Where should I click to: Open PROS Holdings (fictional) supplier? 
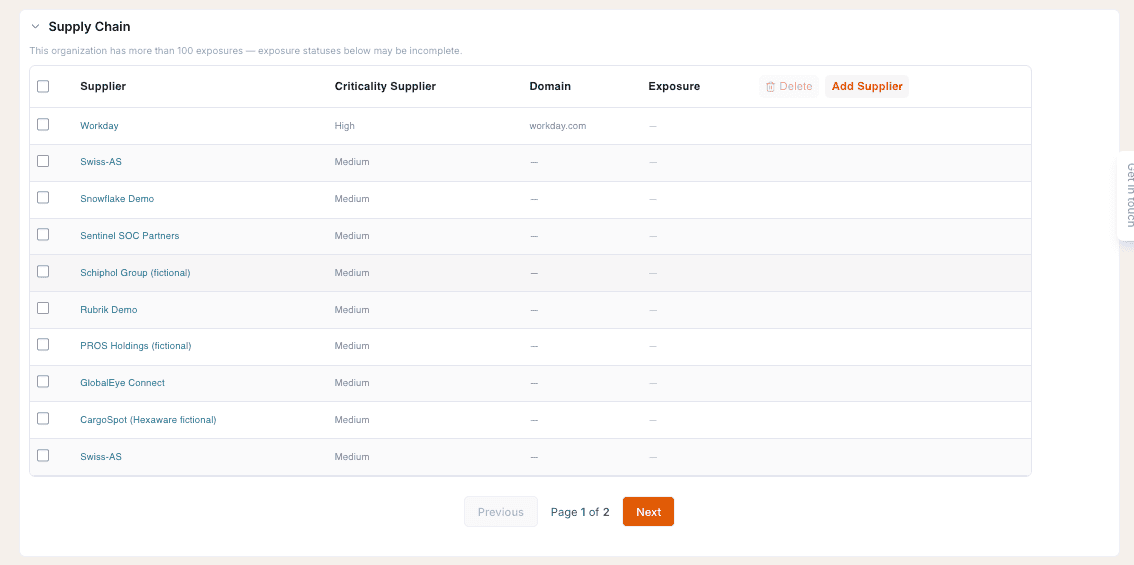pos(135,346)
